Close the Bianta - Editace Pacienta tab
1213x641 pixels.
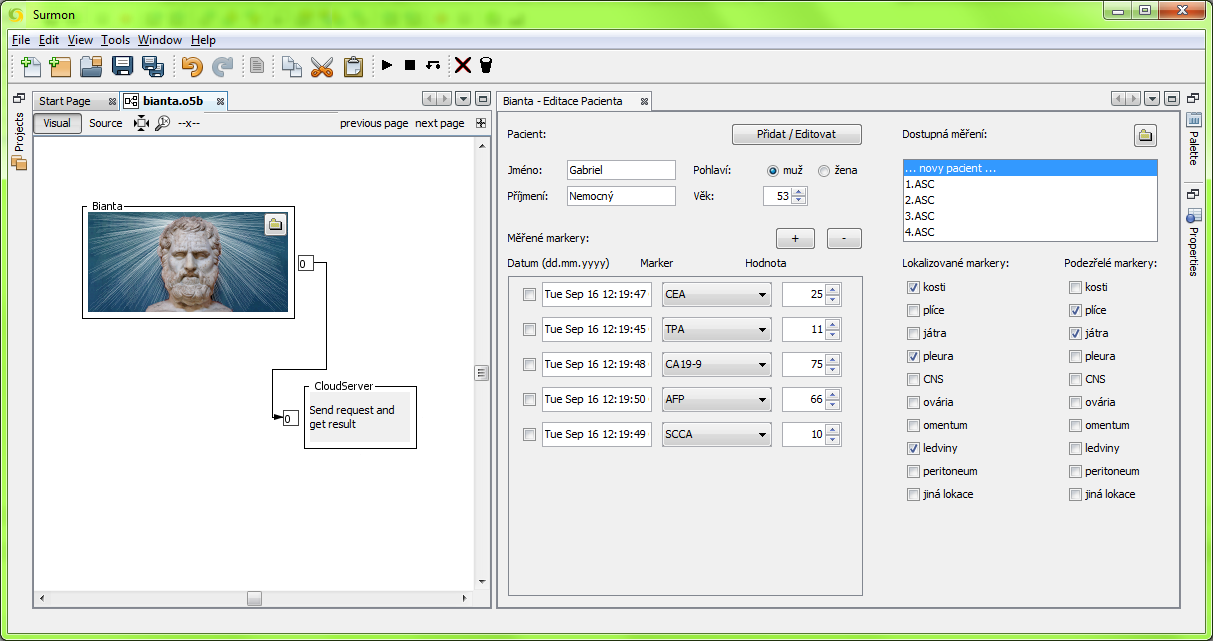pos(645,101)
